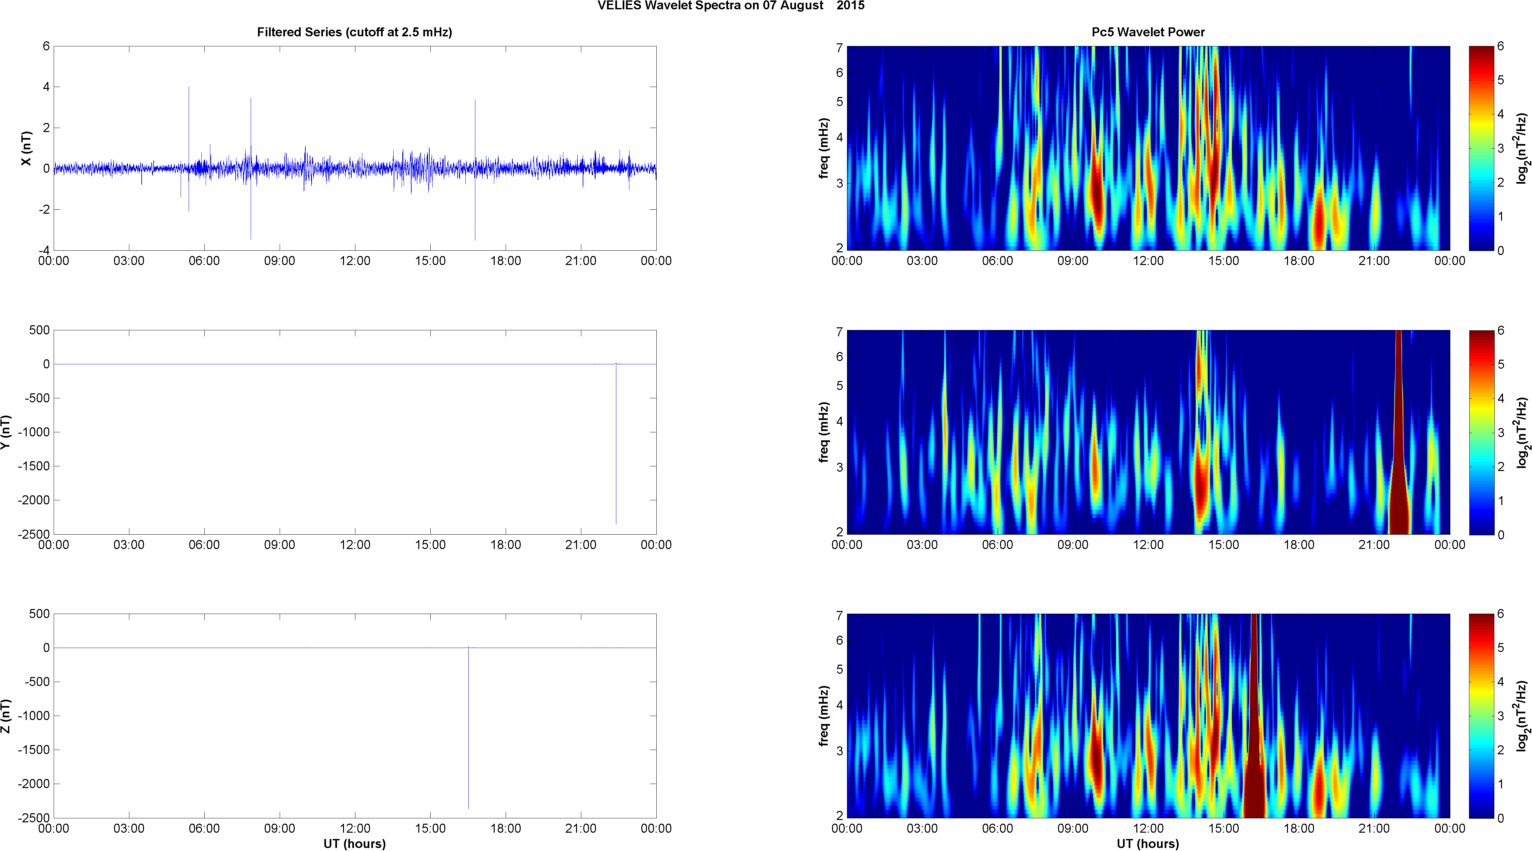Click the "18:00" tick under the top spectrogram
1532x851 pixels.
1299,261
